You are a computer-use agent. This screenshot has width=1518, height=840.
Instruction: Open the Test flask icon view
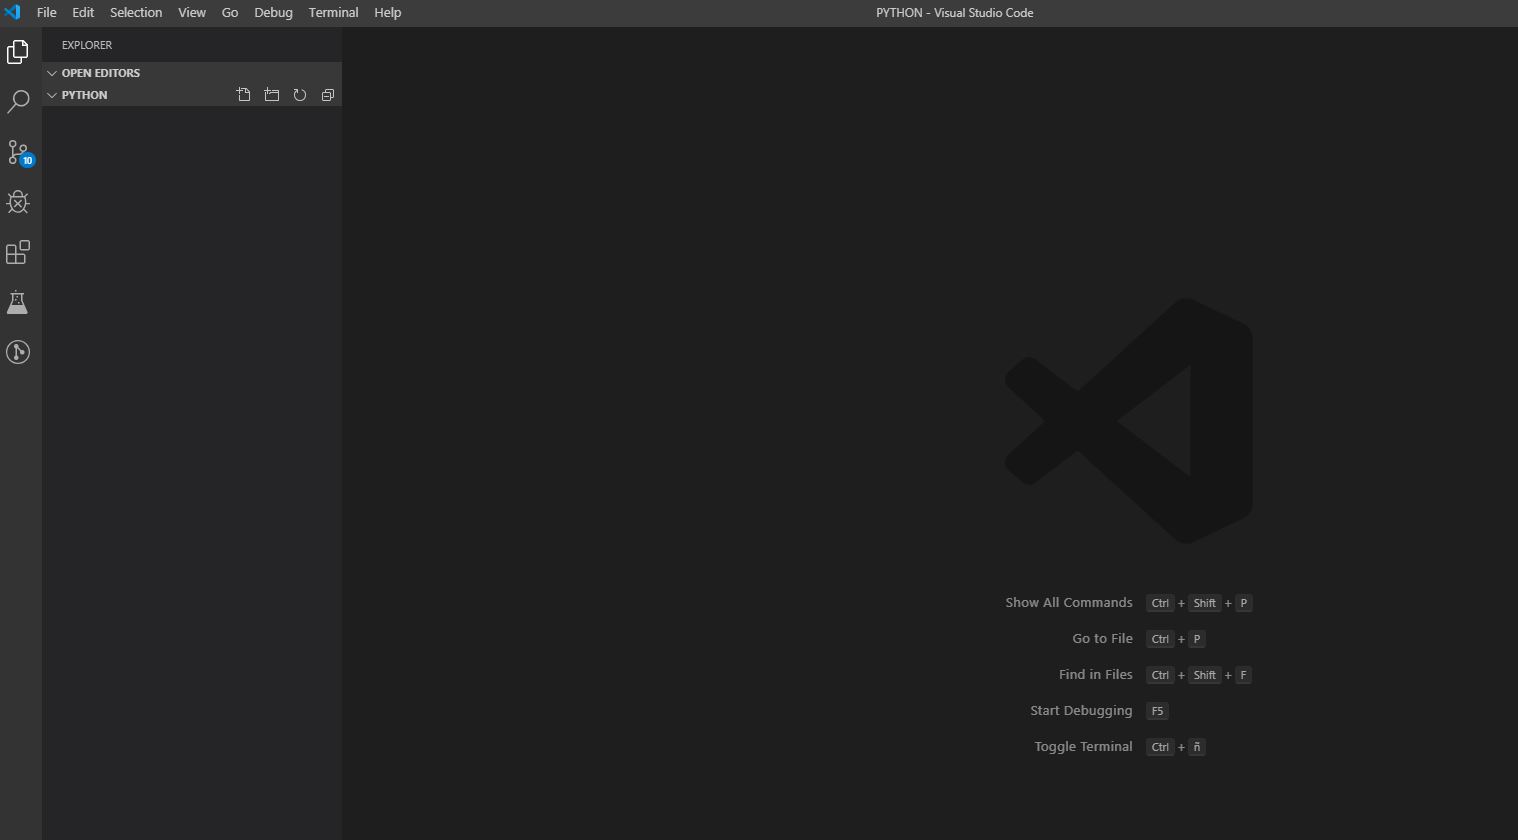pos(18,302)
